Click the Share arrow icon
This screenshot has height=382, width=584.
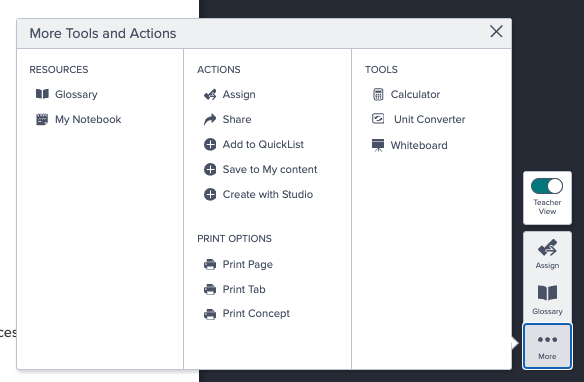tap(210, 119)
